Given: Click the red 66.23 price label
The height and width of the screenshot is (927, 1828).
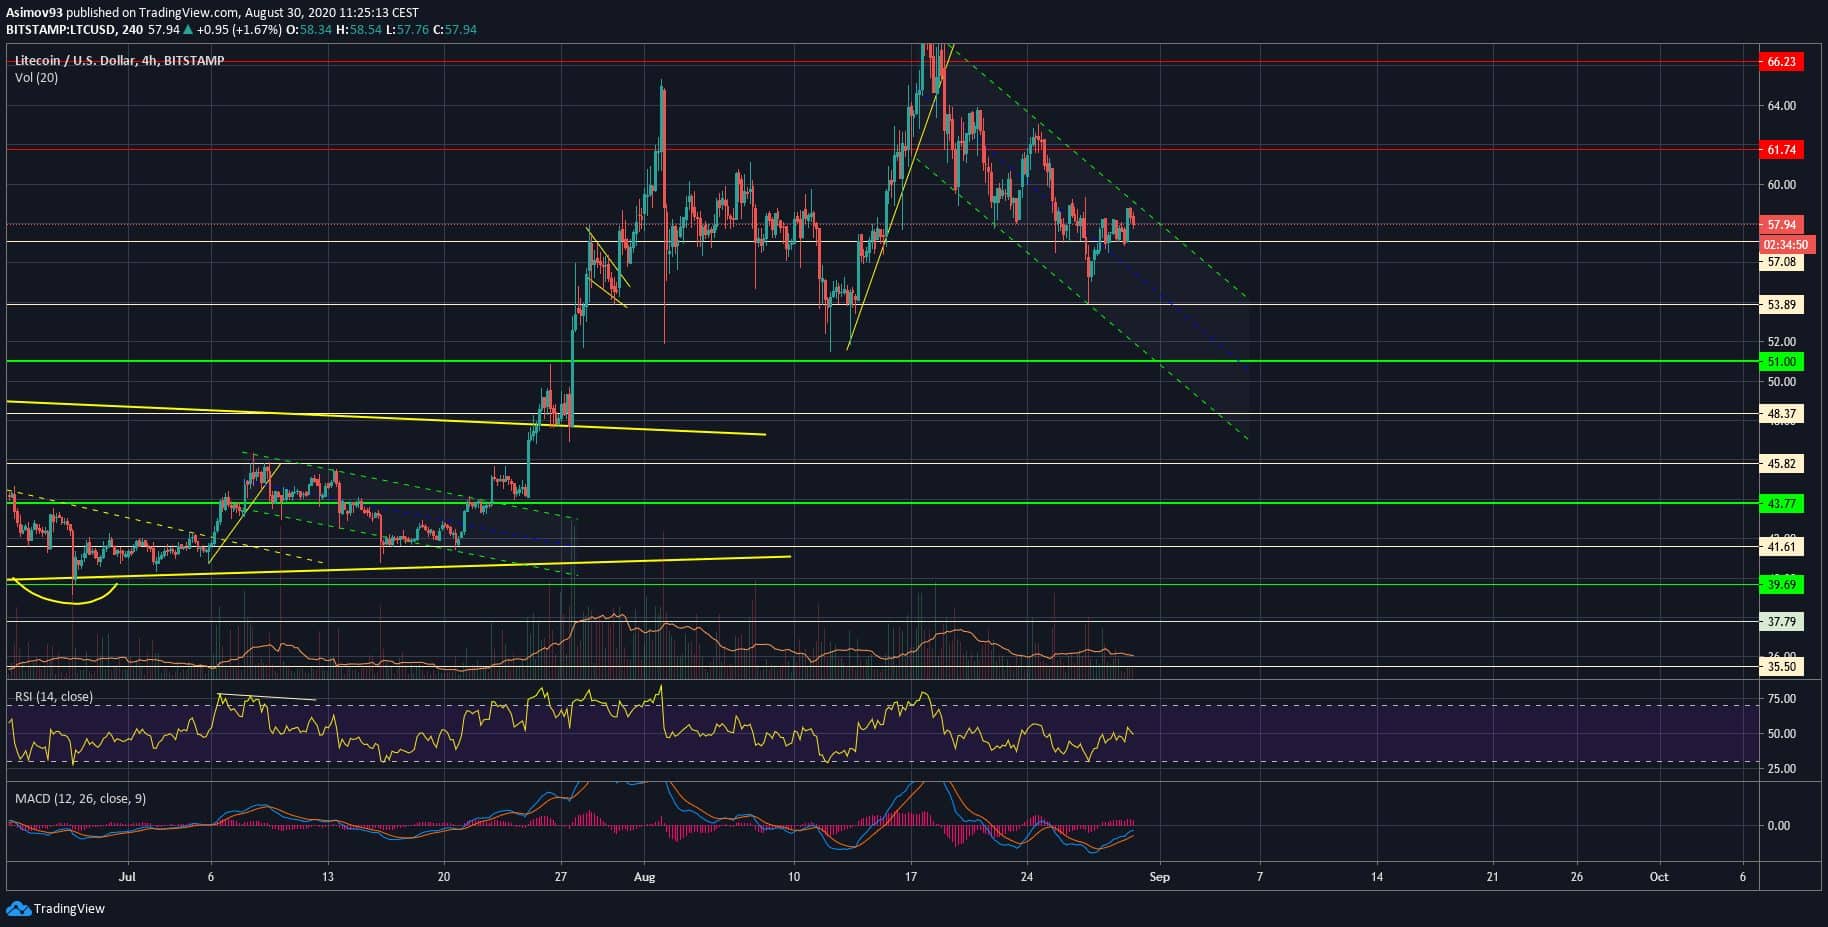Looking at the screenshot, I should tap(1781, 62).
